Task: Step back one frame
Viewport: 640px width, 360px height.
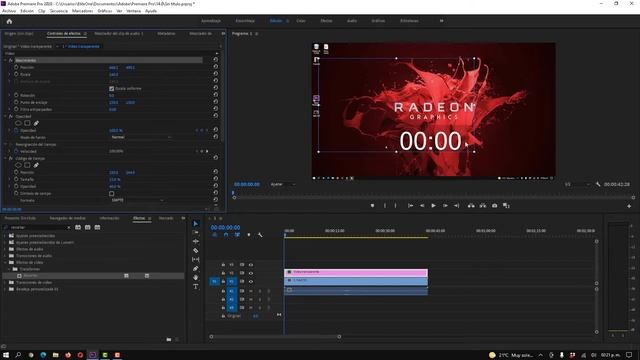Action: [422, 206]
